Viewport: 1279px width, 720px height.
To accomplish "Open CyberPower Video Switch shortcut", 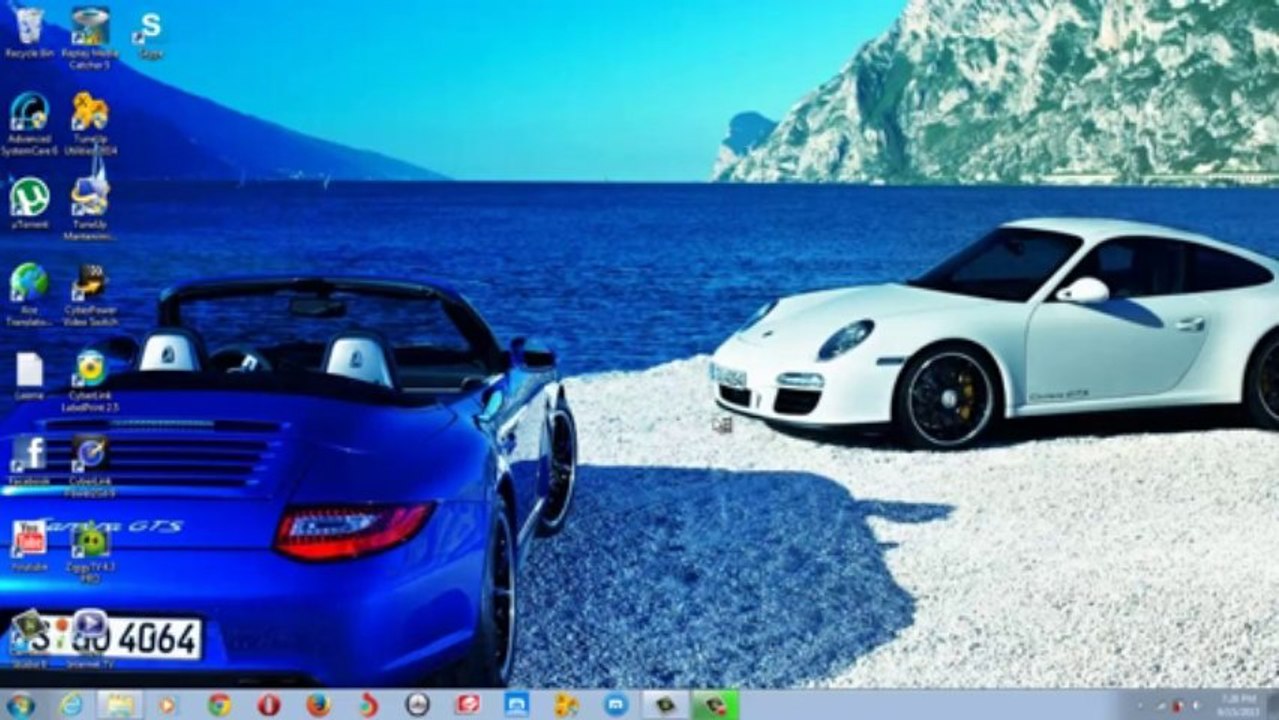I will point(90,295).
